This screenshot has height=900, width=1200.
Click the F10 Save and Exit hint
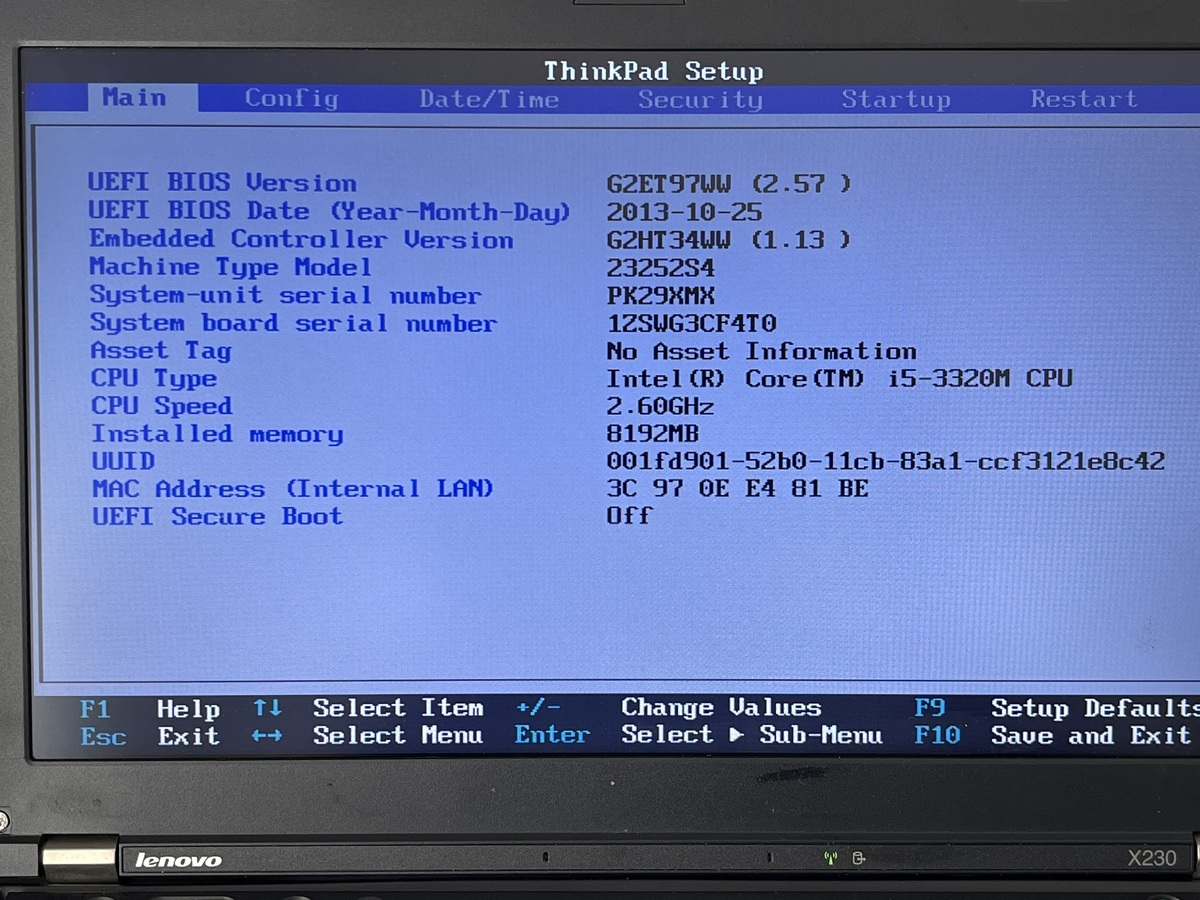pos(1052,736)
